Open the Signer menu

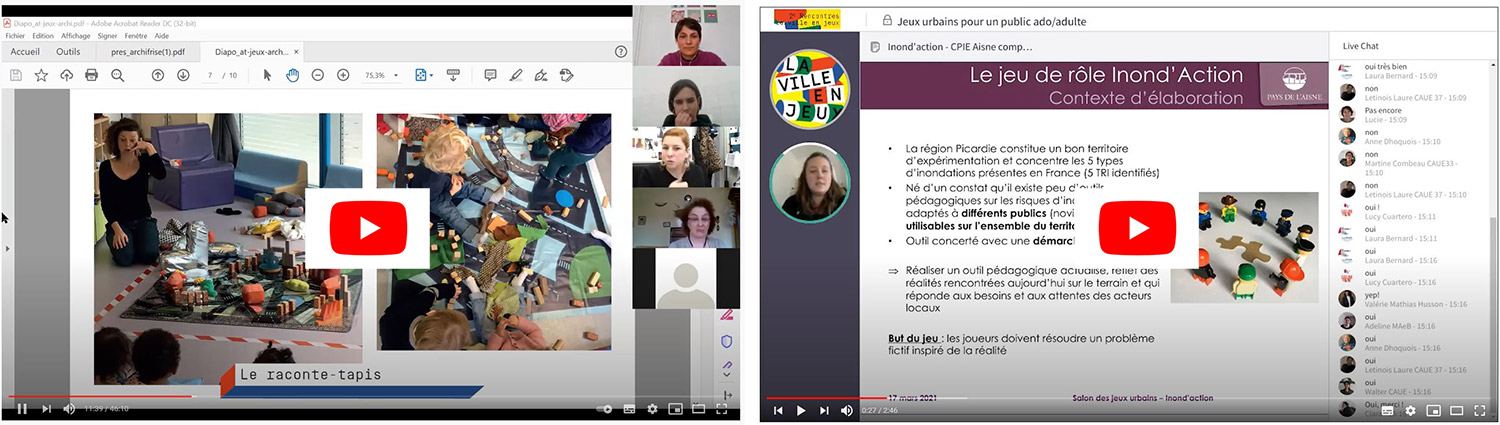point(108,35)
